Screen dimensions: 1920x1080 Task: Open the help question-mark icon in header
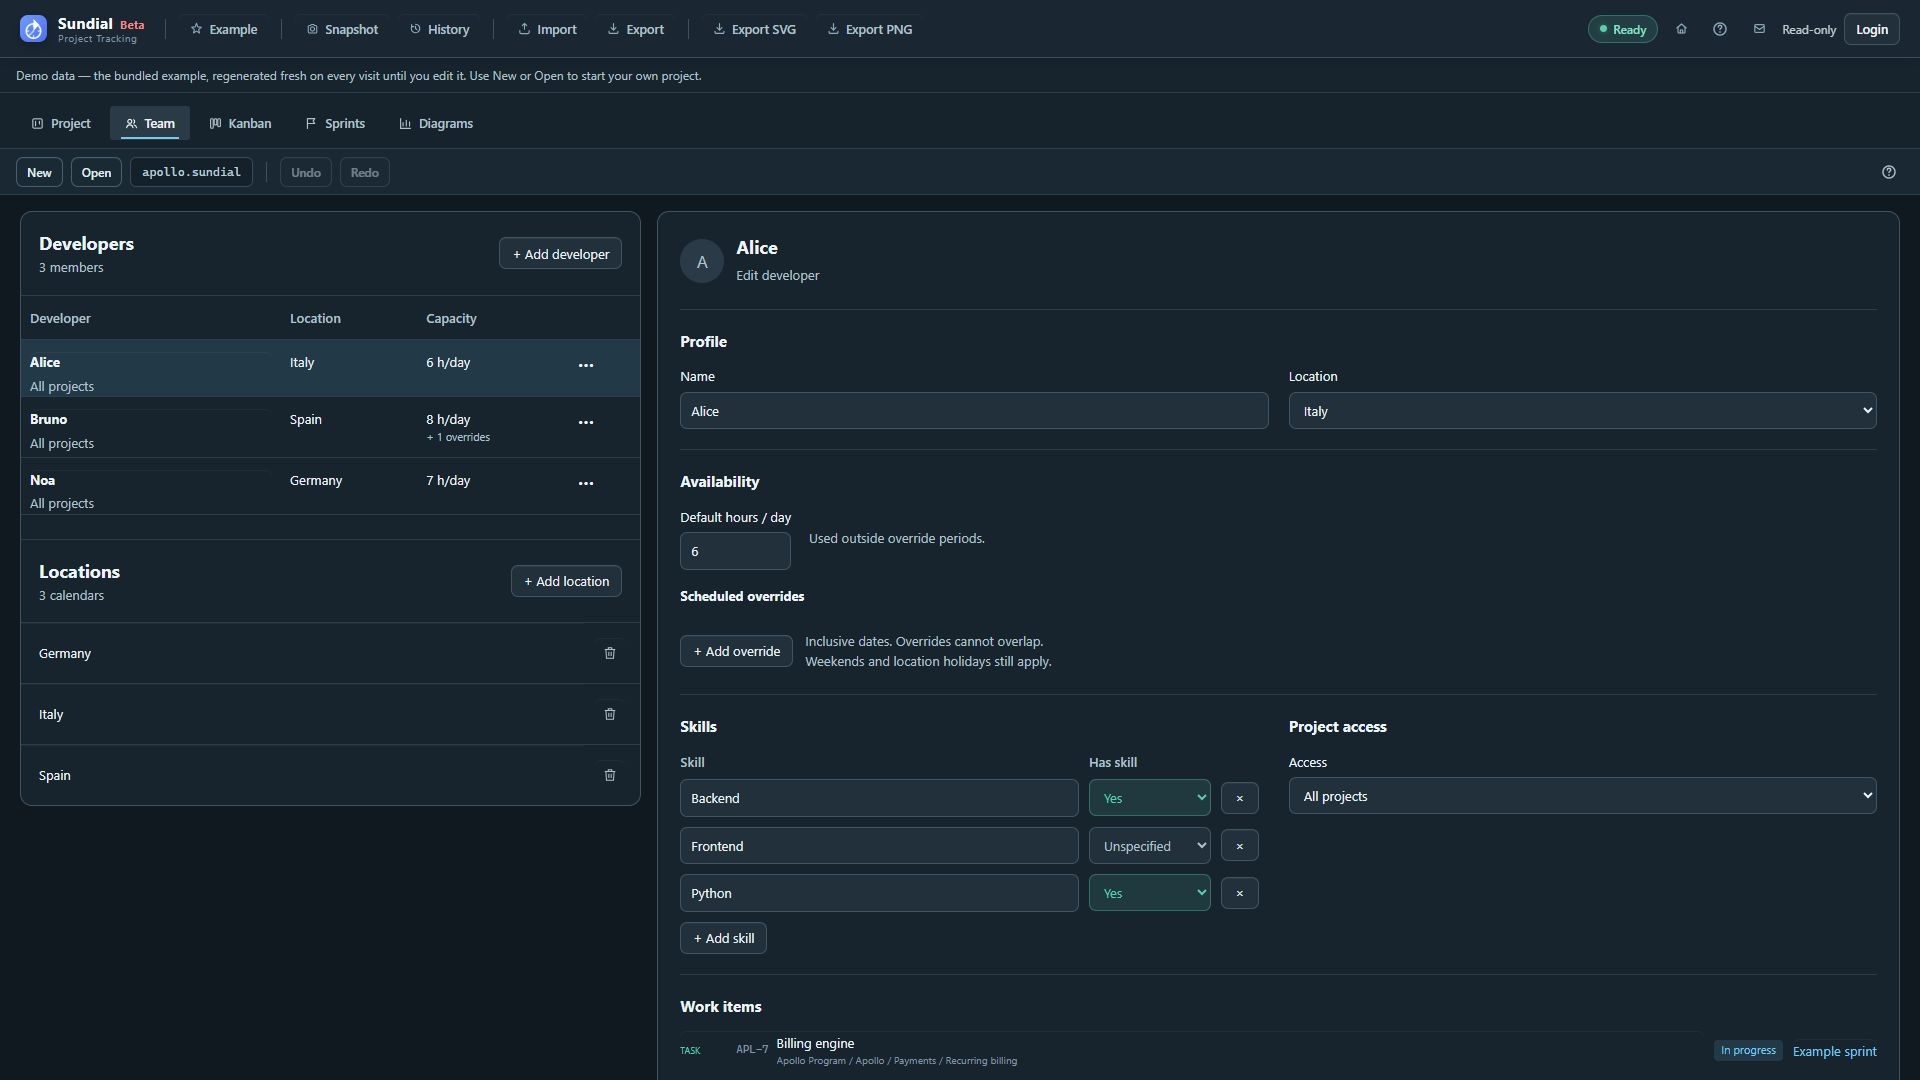point(1720,29)
